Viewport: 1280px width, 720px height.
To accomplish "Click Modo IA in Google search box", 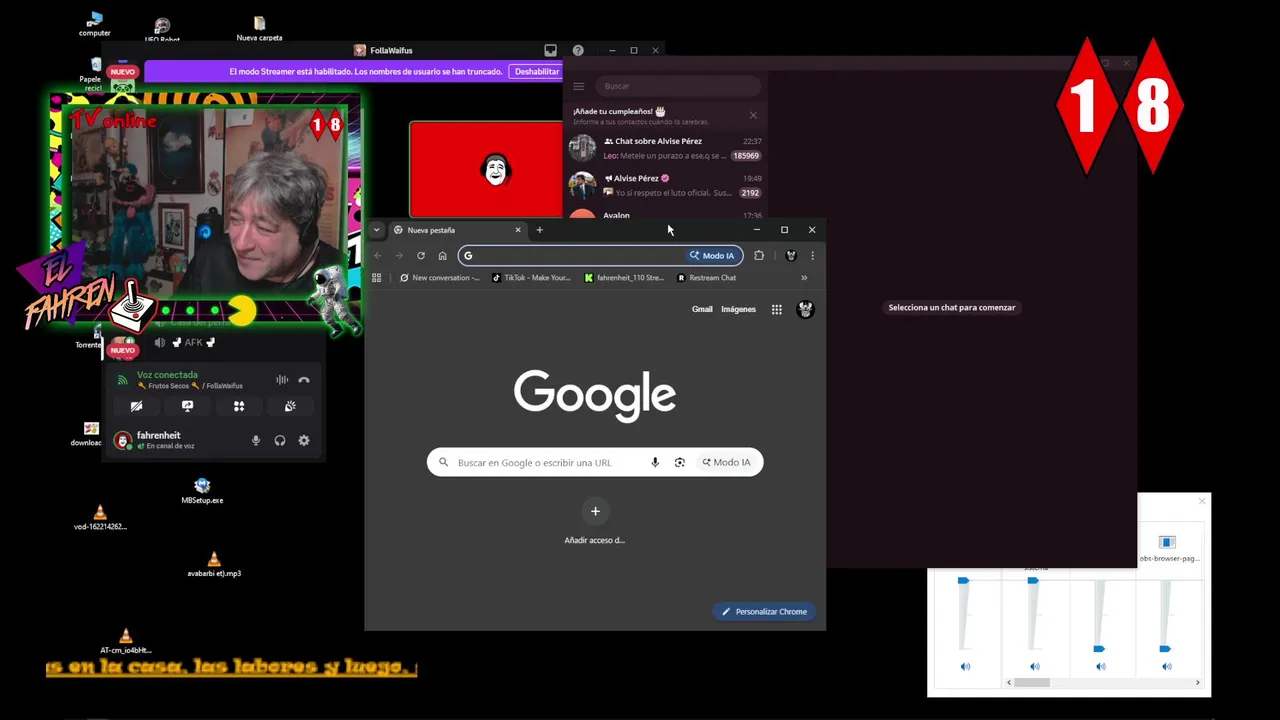I will coord(726,462).
